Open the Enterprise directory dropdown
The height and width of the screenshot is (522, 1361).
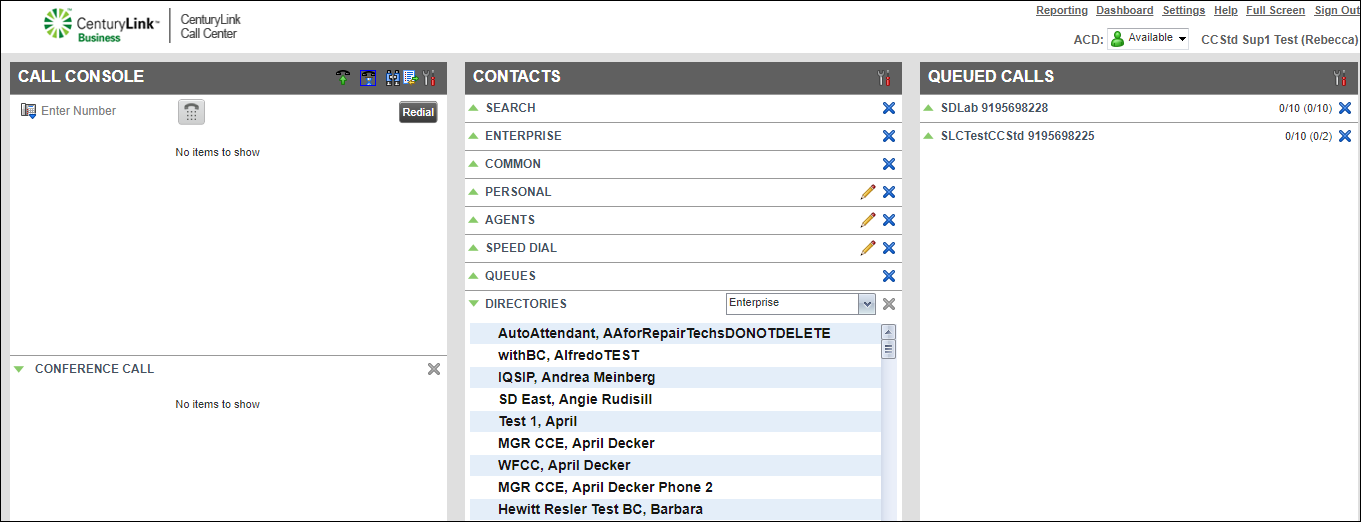click(x=800, y=303)
